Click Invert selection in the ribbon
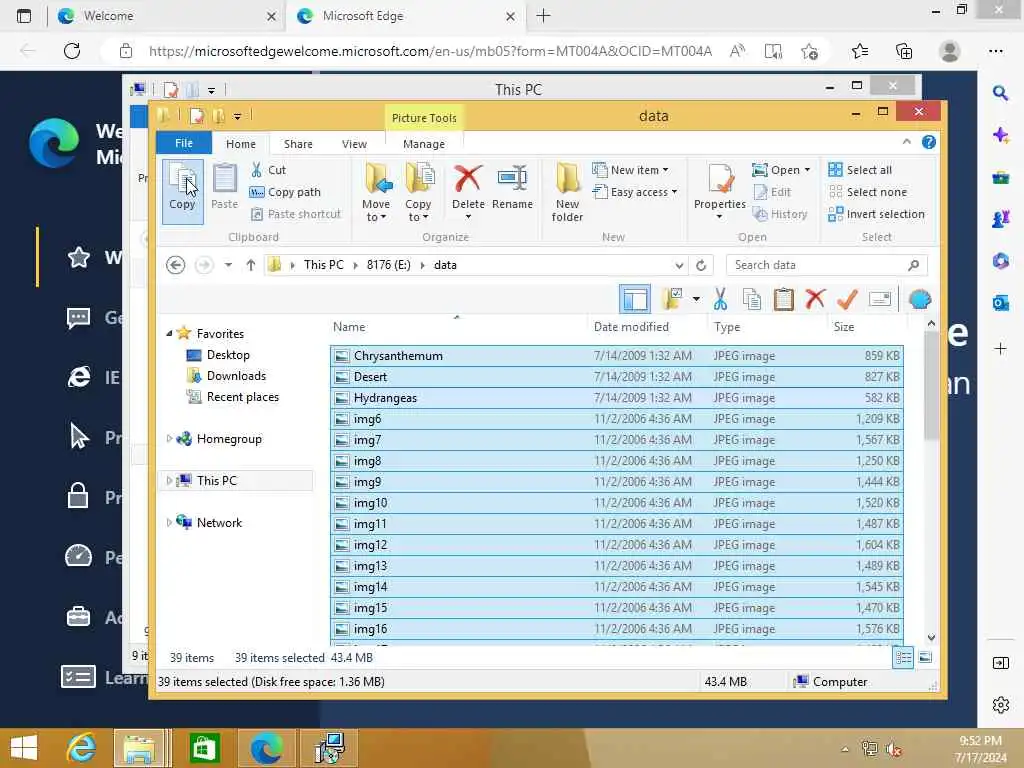Image resolution: width=1024 pixels, height=768 pixels. 876,214
